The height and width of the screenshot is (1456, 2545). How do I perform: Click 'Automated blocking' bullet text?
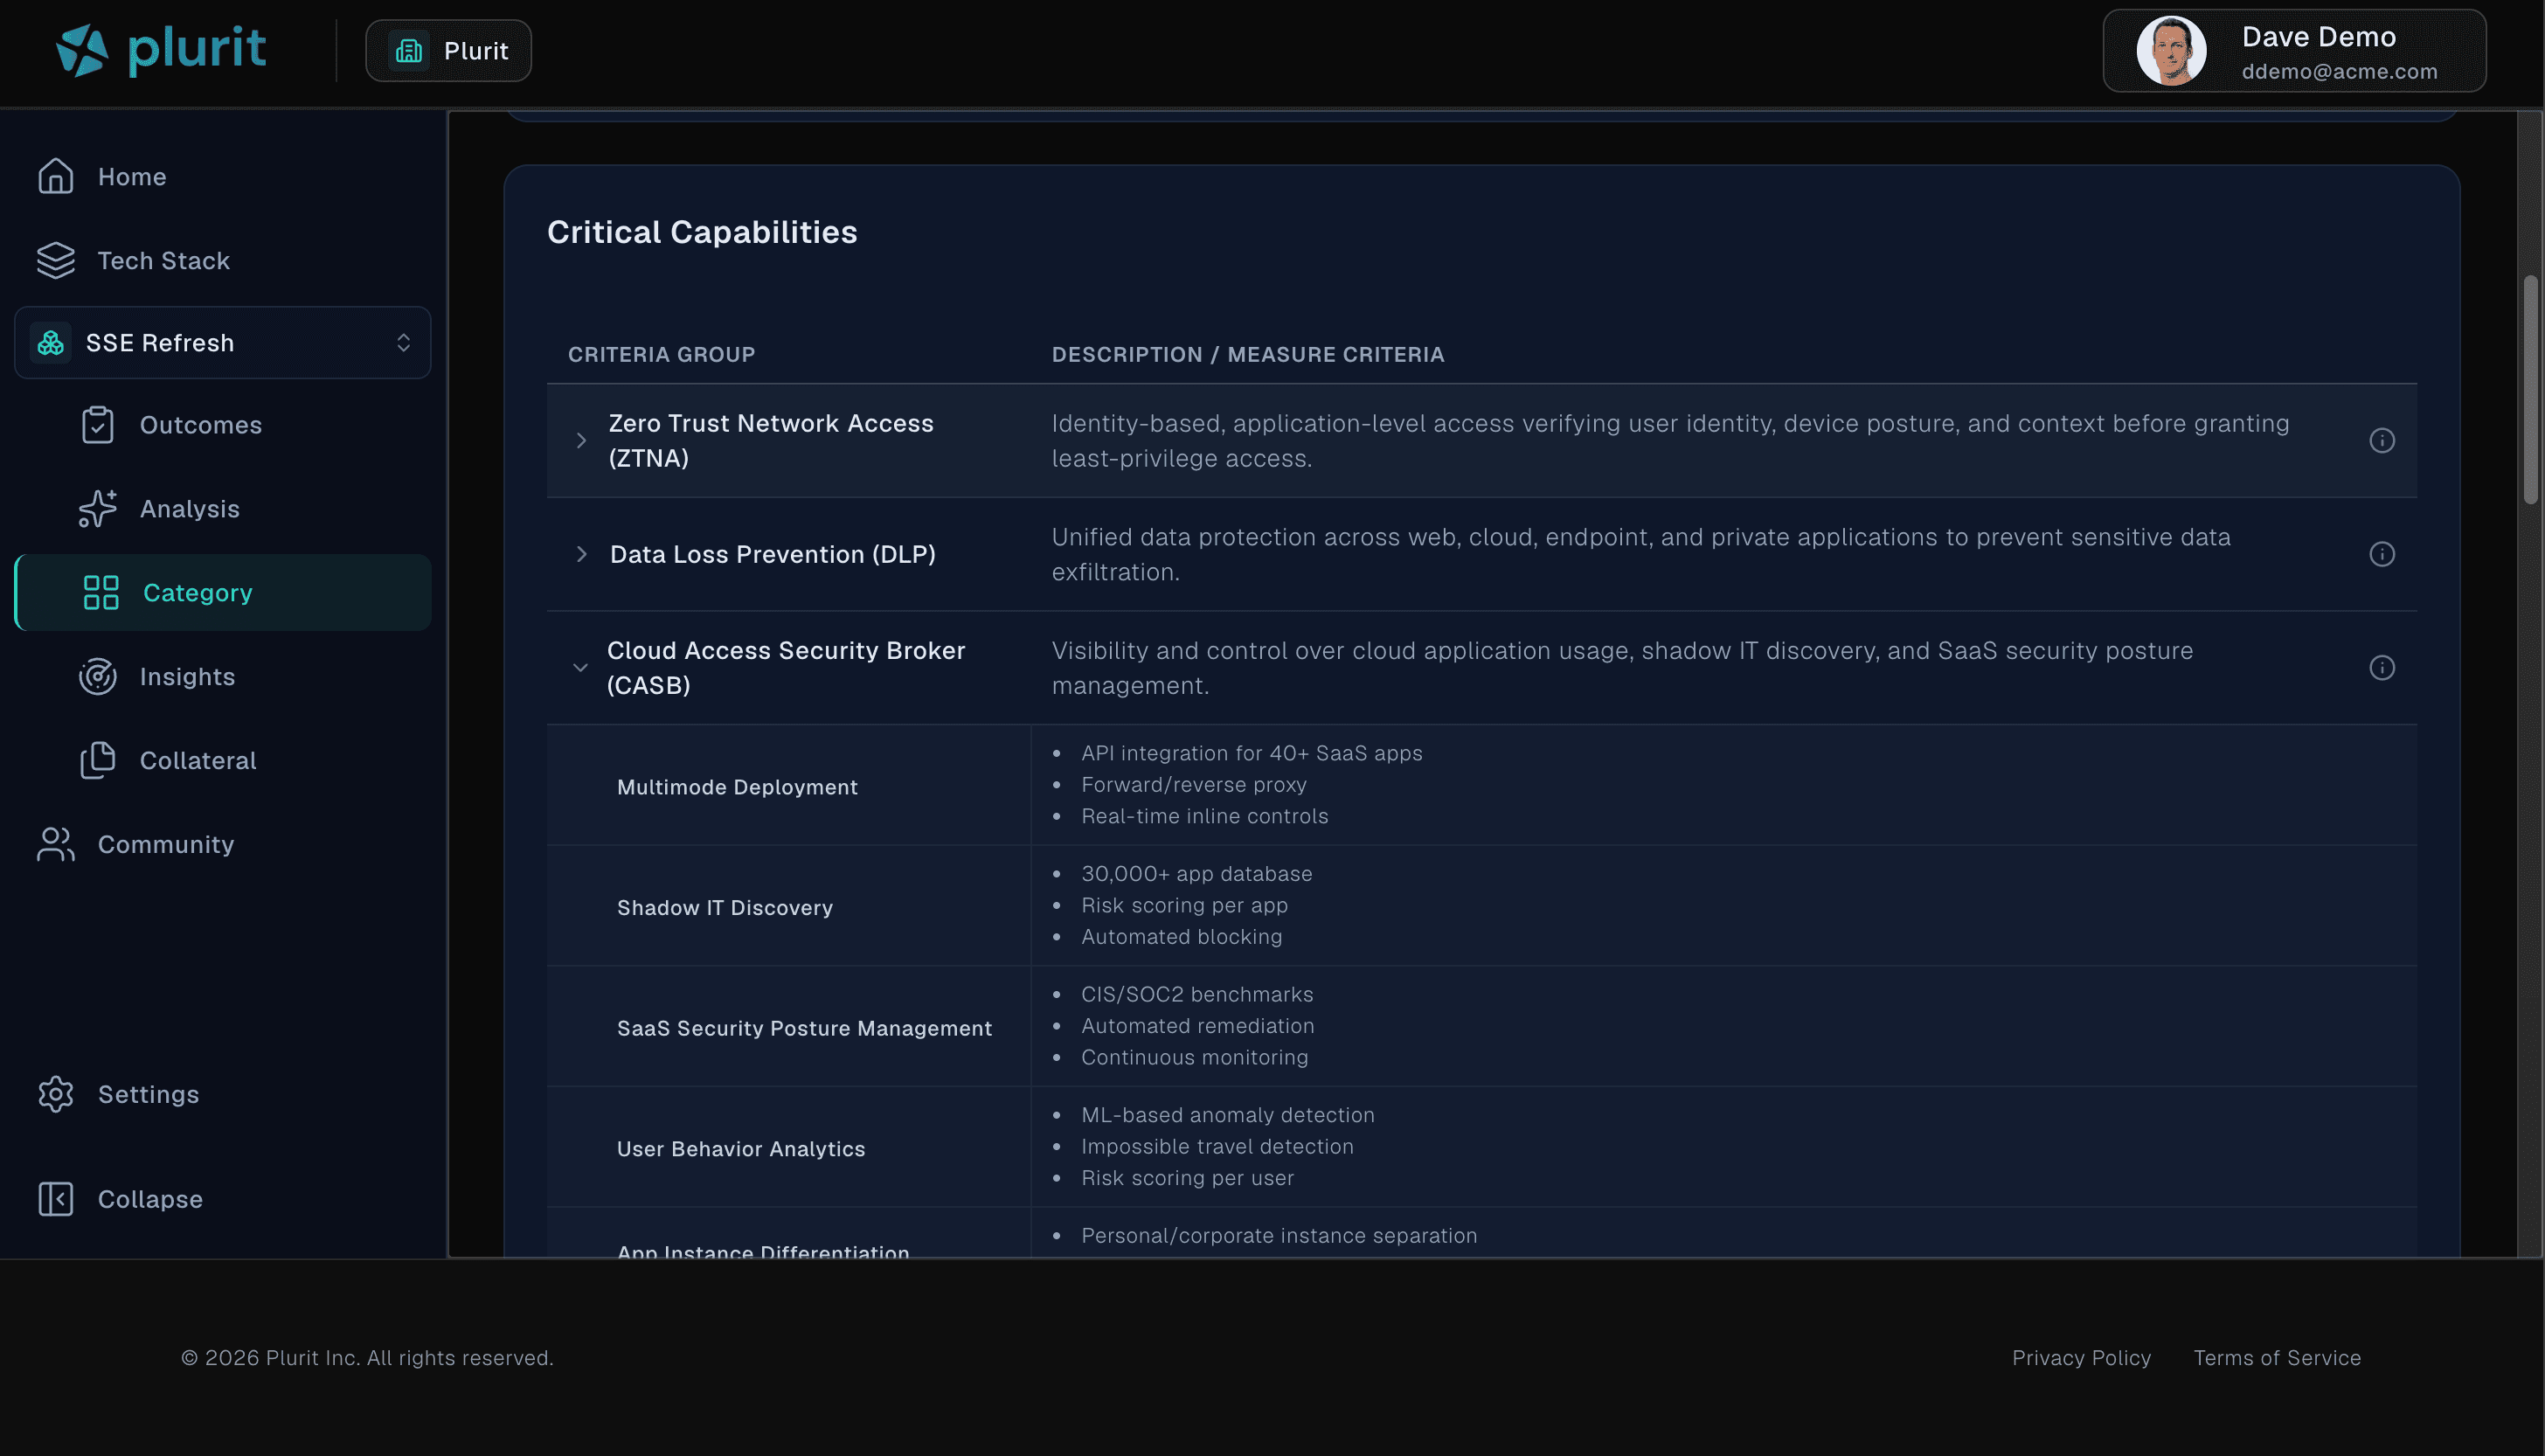(x=1181, y=937)
